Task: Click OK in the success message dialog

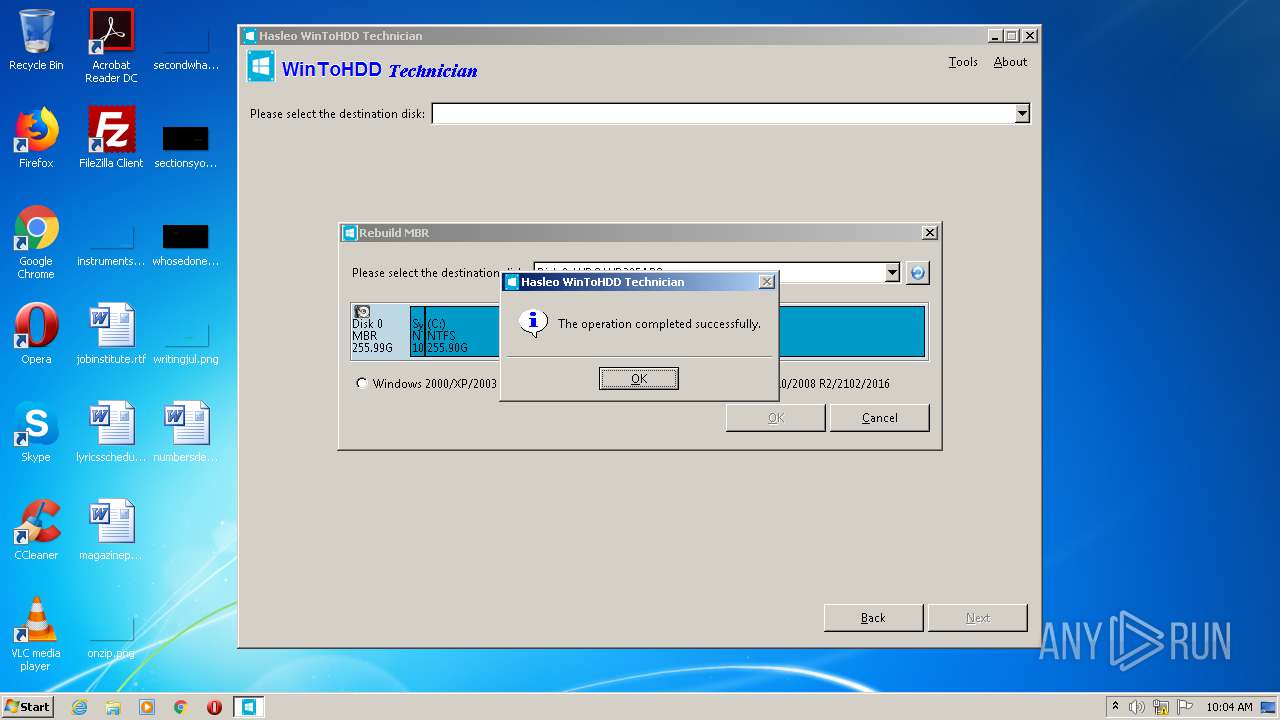Action: point(639,378)
